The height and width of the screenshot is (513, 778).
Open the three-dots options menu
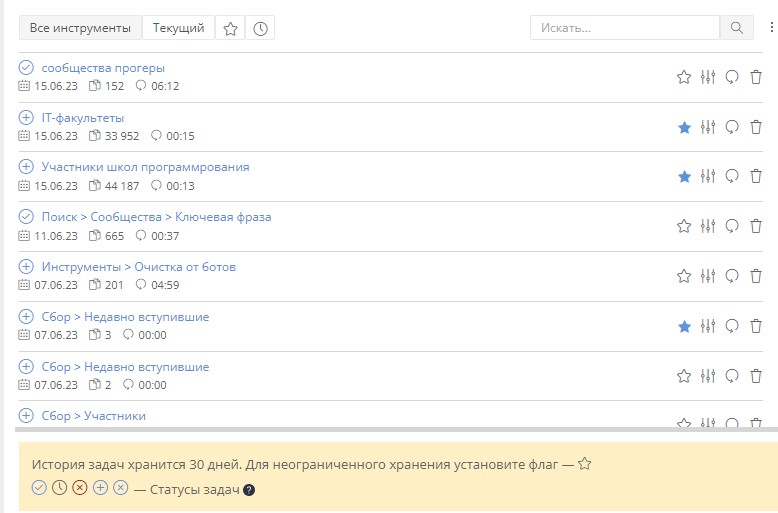(770, 28)
